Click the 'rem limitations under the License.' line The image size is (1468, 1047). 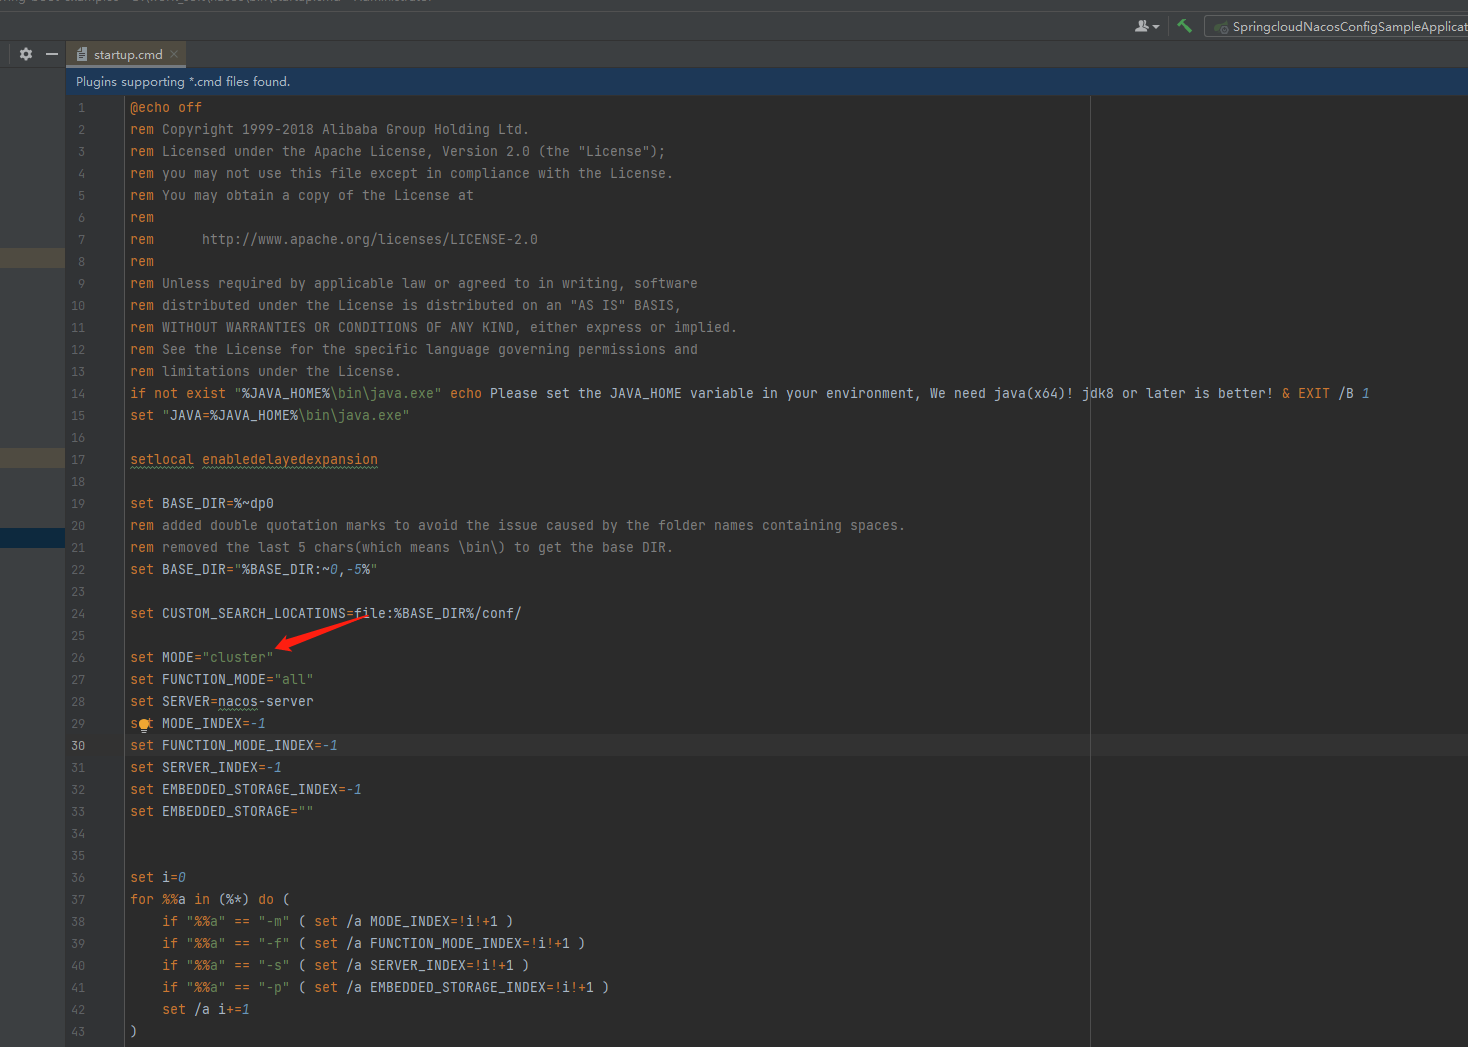point(265,372)
